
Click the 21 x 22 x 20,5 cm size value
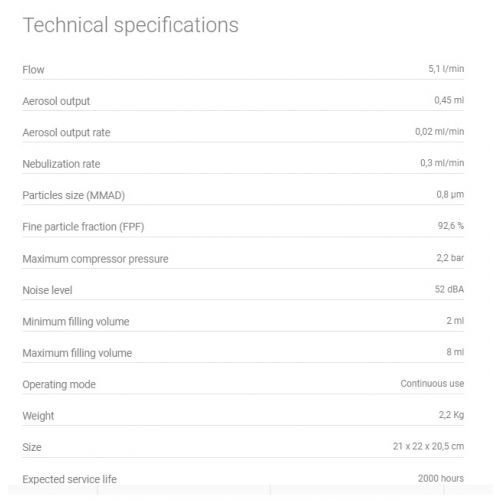(428, 446)
